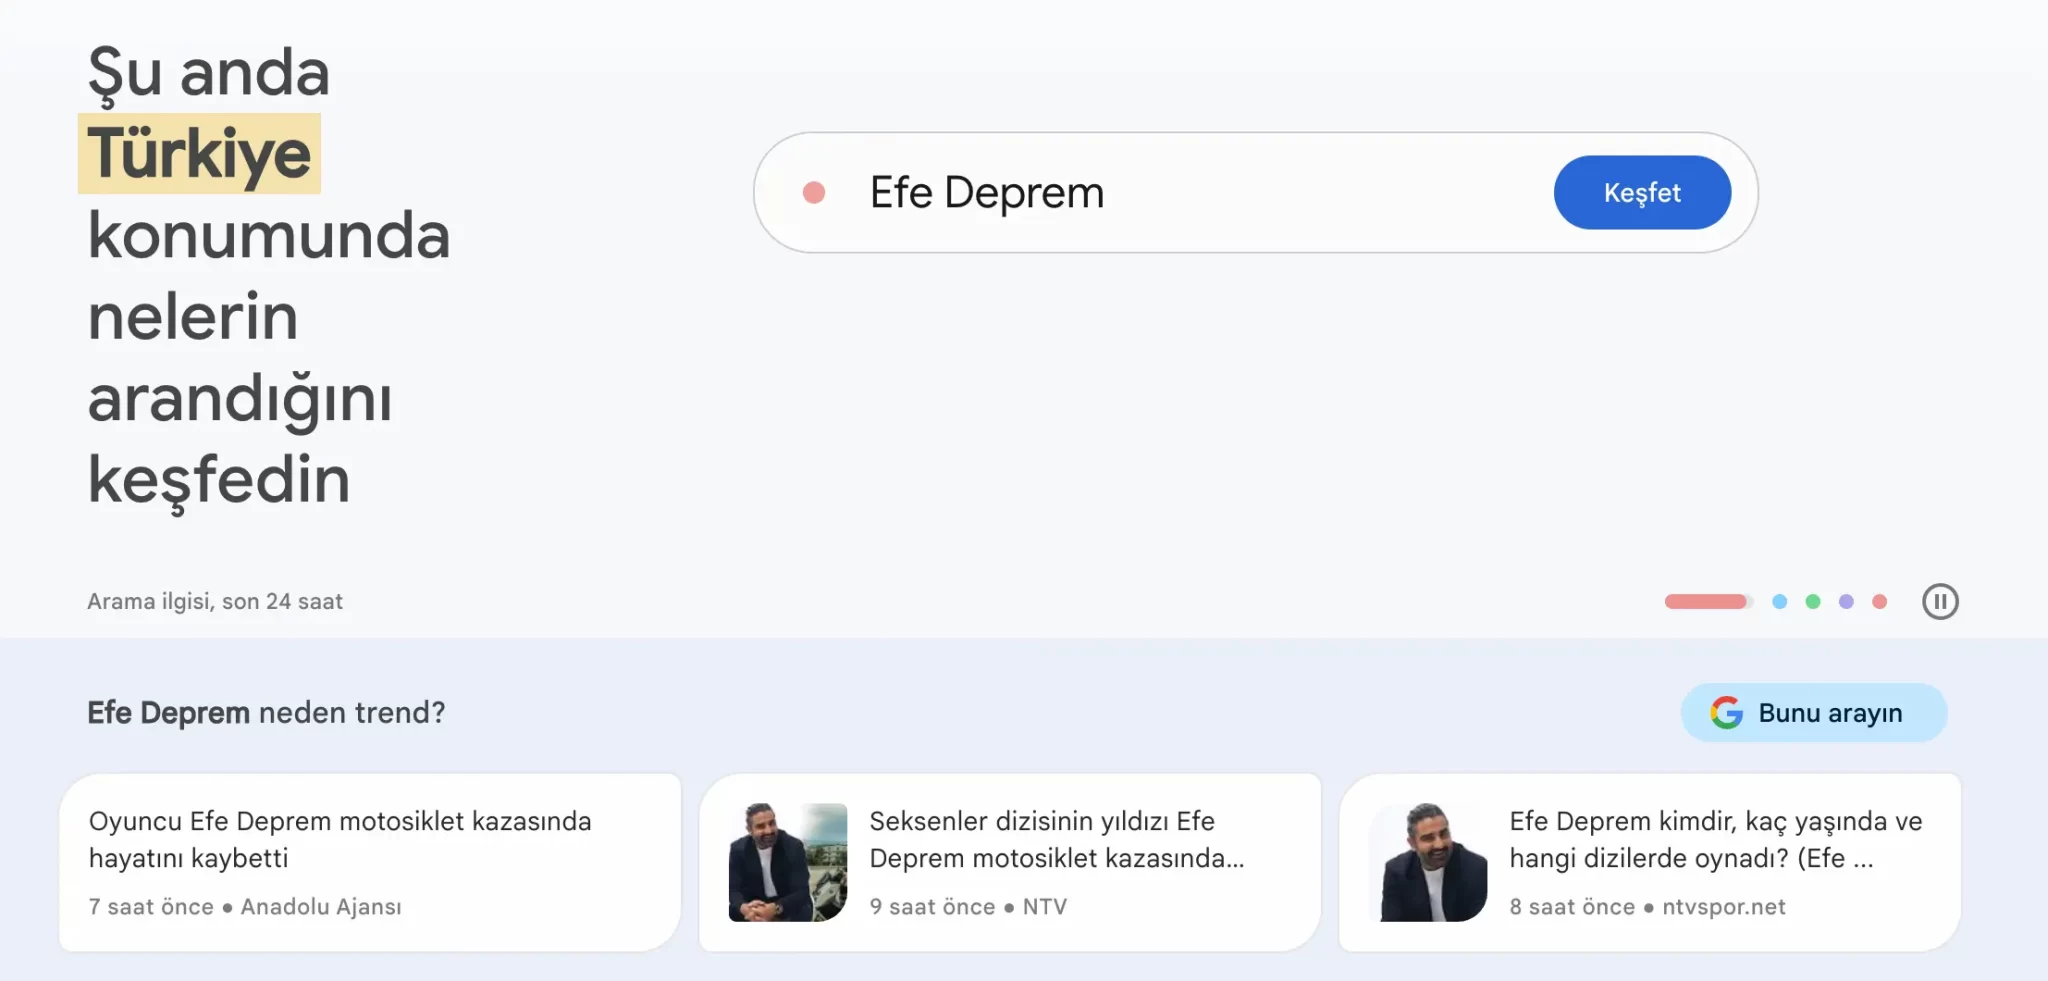Screen dimensions: 2048x981
Task: Click the Google logo in Bunu arayın
Action: click(x=1726, y=712)
